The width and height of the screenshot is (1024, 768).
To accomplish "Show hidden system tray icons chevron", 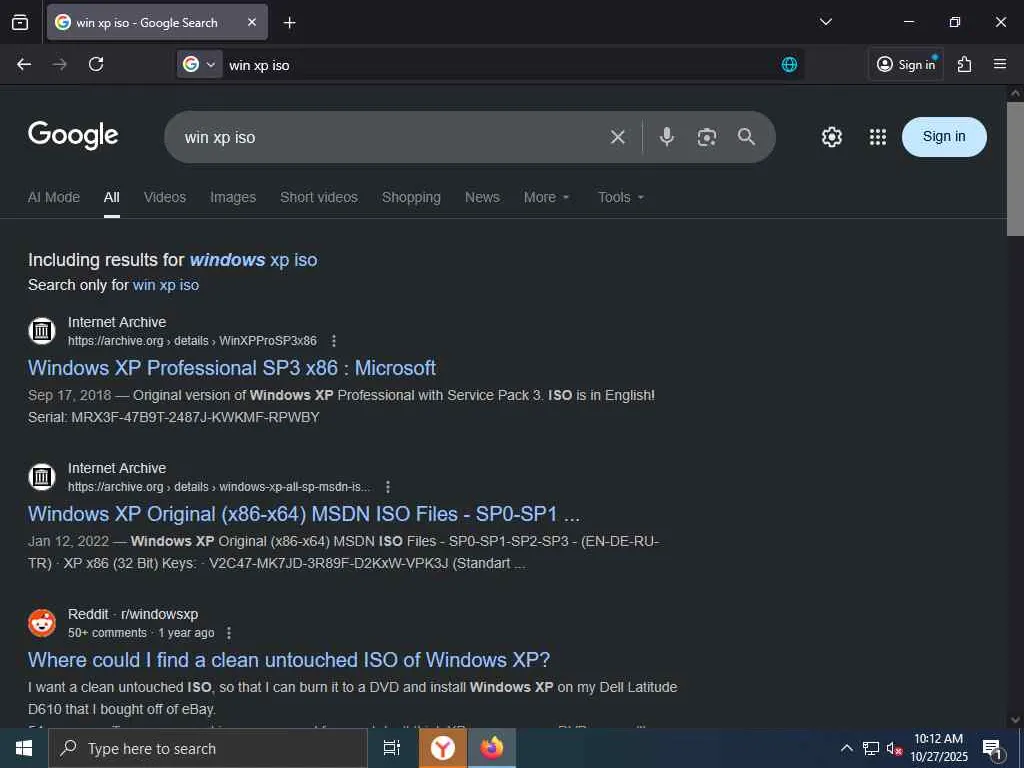I will (x=846, y=748).
